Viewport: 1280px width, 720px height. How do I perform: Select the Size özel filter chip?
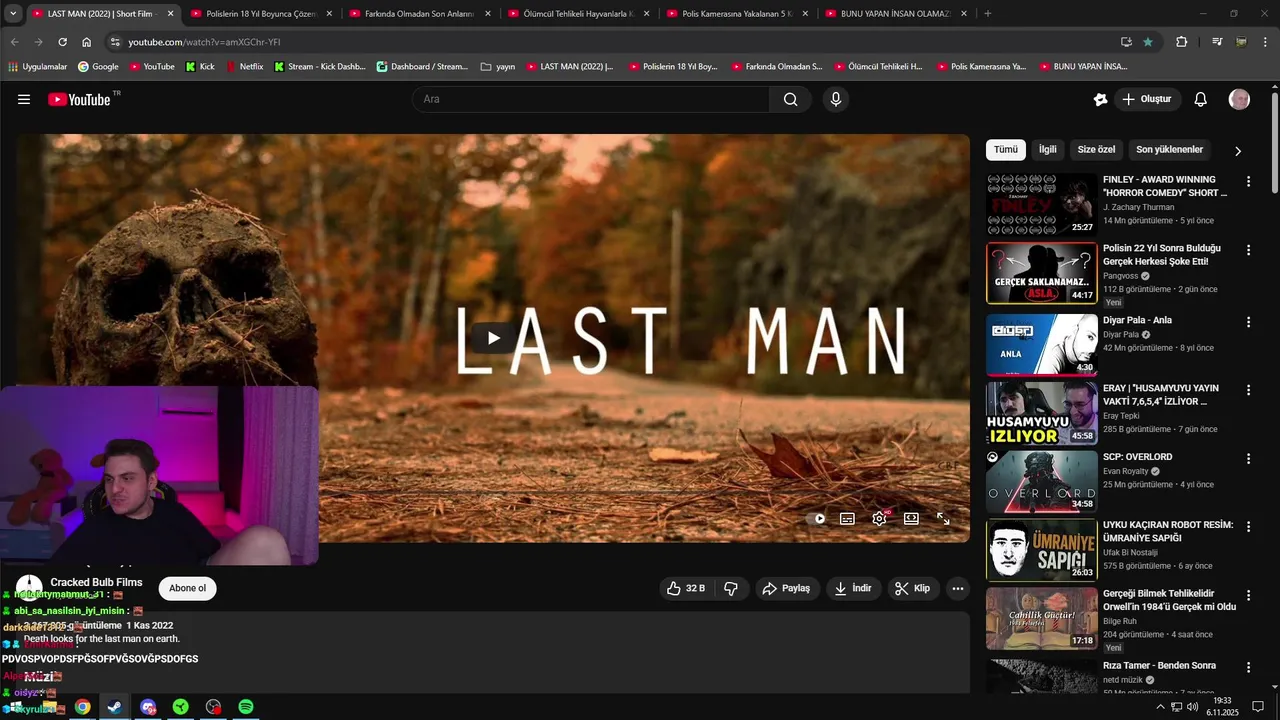[x=1096, y=149]
